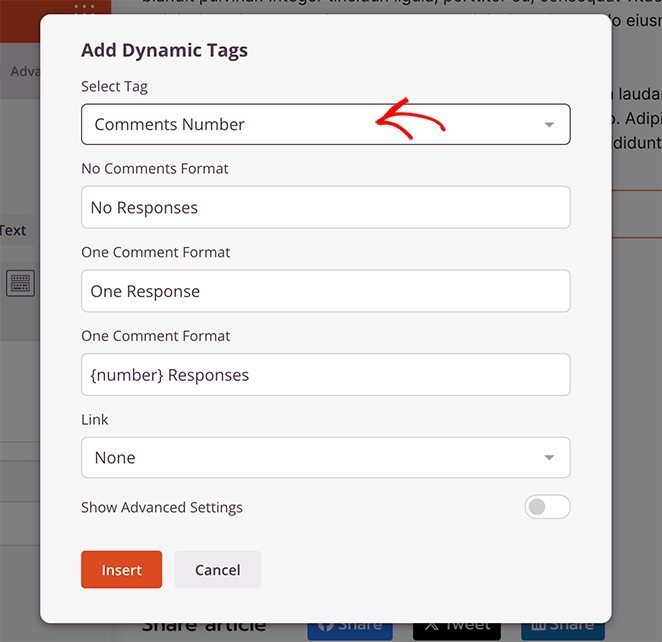This screenshot has height=642, width=662.
Task: Select the Text tab in sidebar
Action: tap(14, 230)
